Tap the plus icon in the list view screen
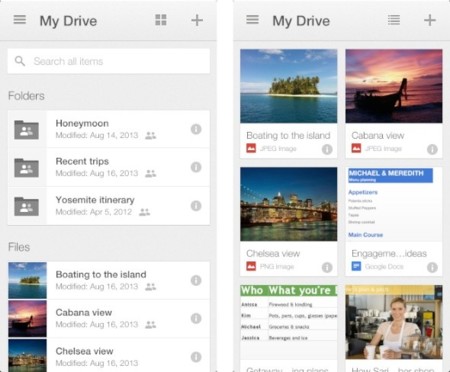This screenshot has width=450, height=372. 197,20
